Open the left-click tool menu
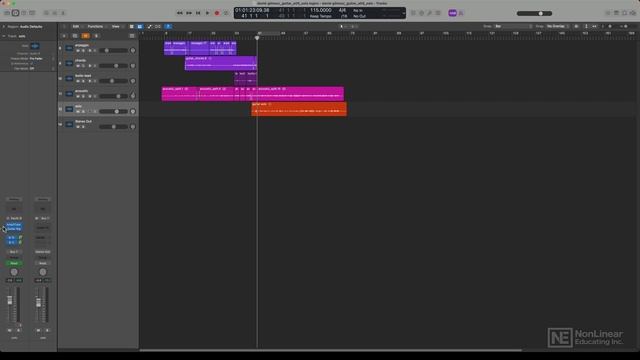The height and width of the screenshot is (360, 640). coord(343,27)
